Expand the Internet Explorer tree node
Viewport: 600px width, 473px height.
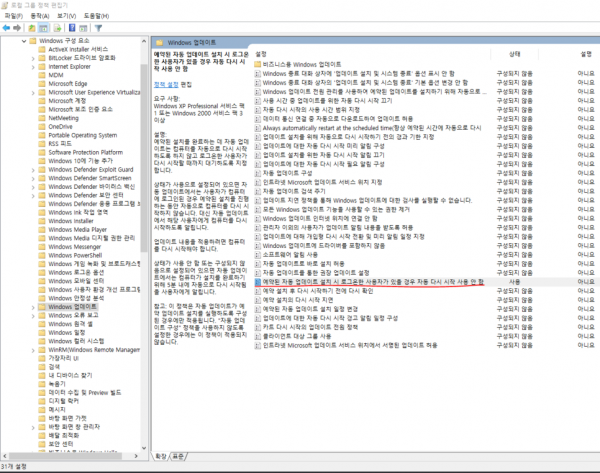33,67
